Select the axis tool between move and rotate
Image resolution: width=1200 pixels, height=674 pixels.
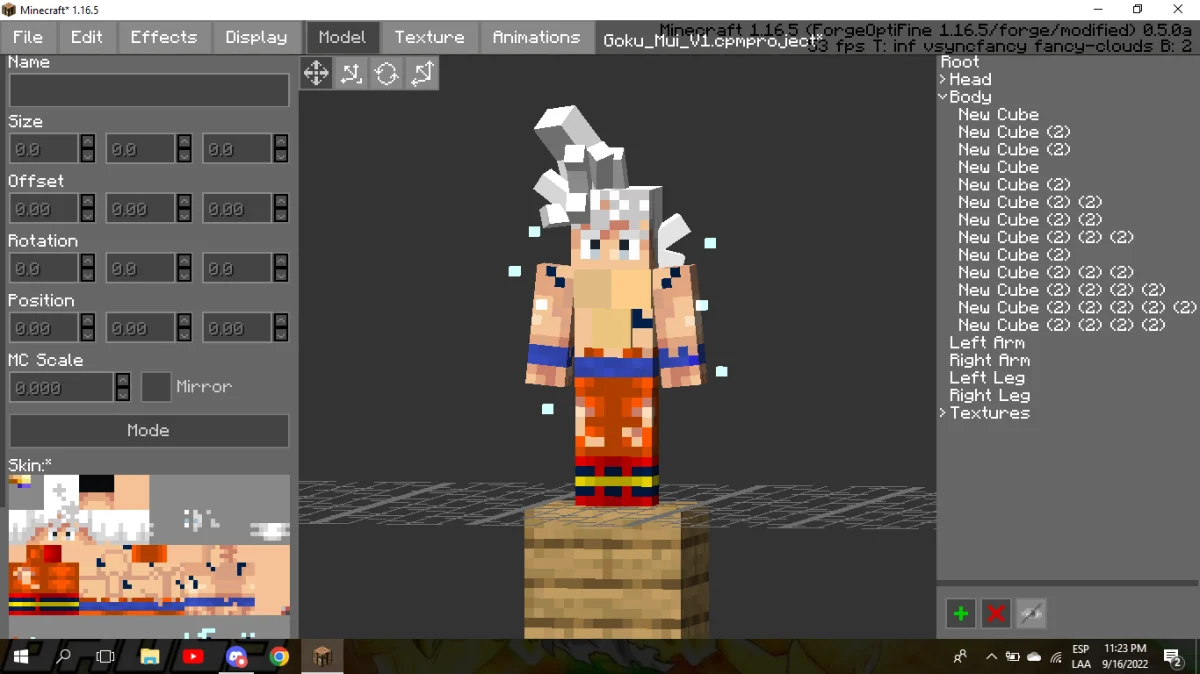tap(351, 73)
